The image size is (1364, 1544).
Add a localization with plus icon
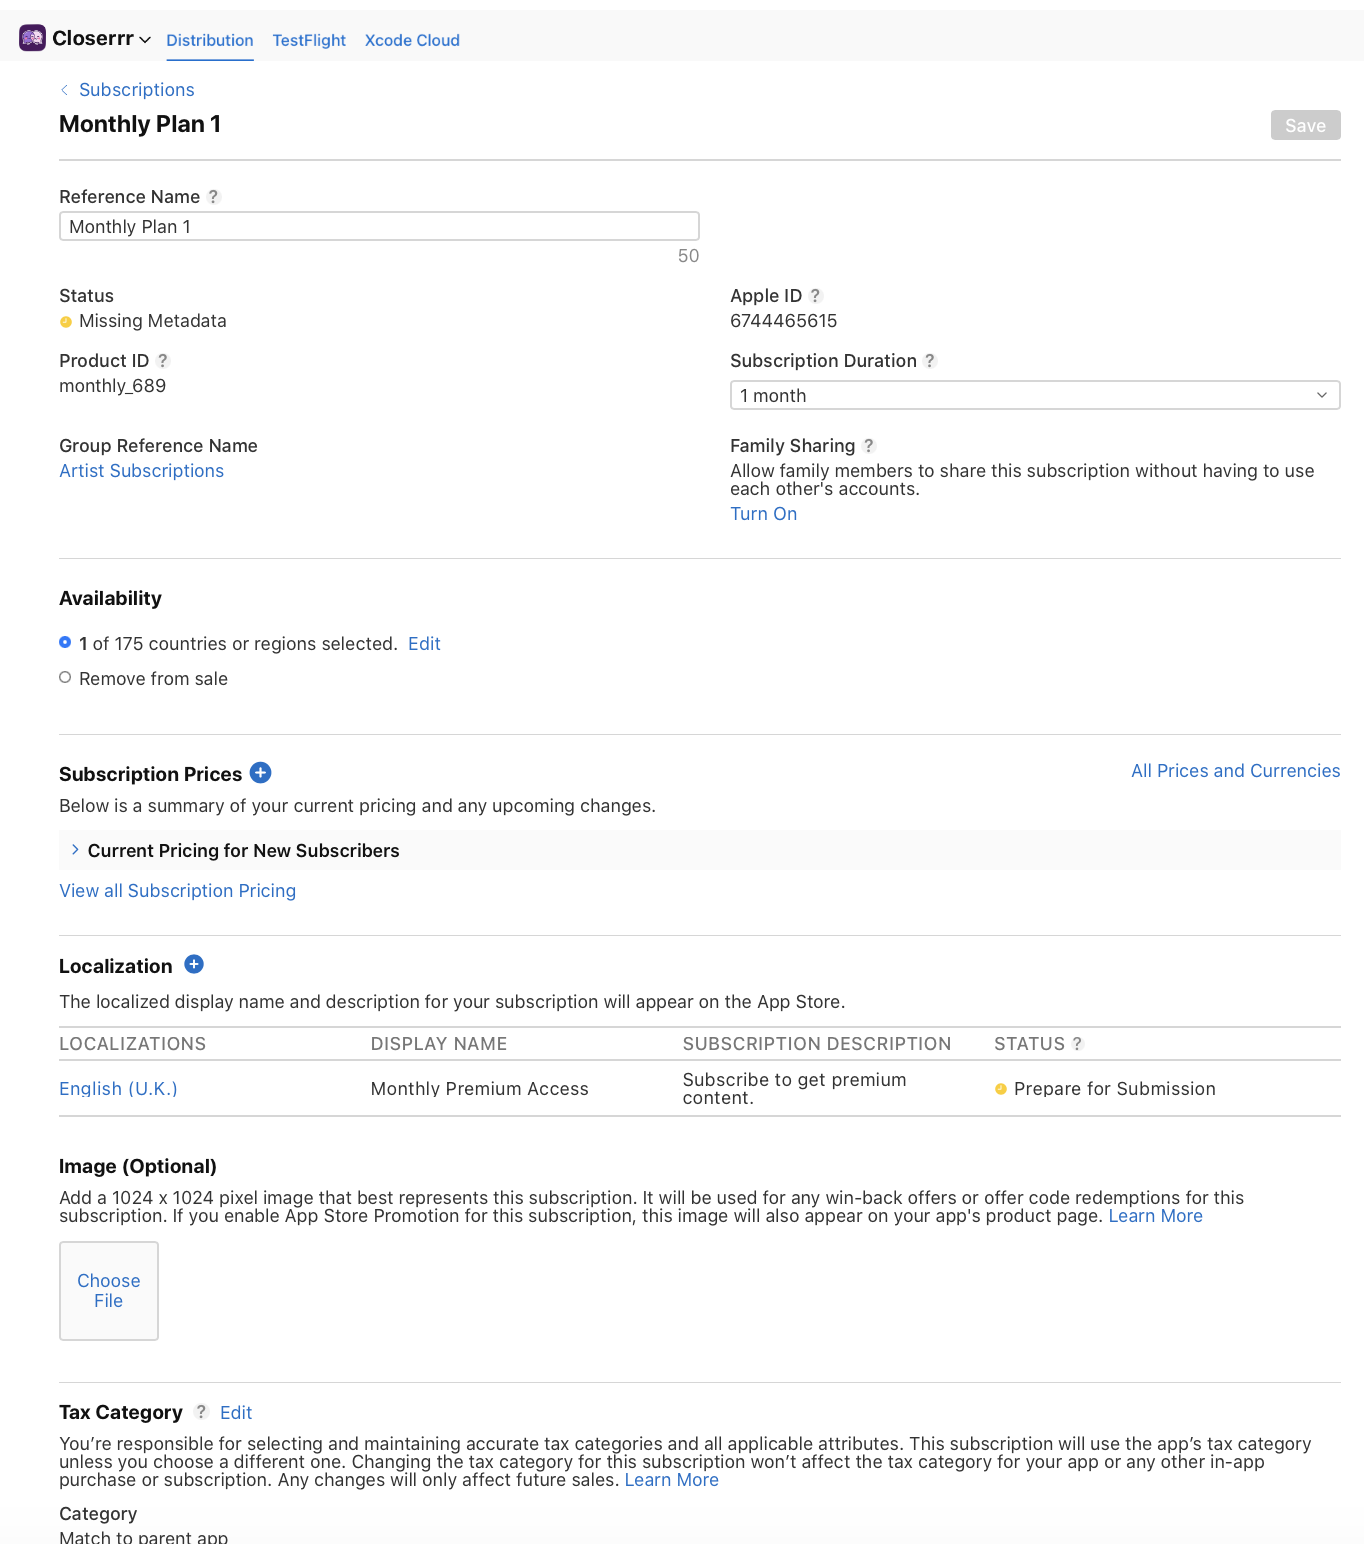click(195, 965)
